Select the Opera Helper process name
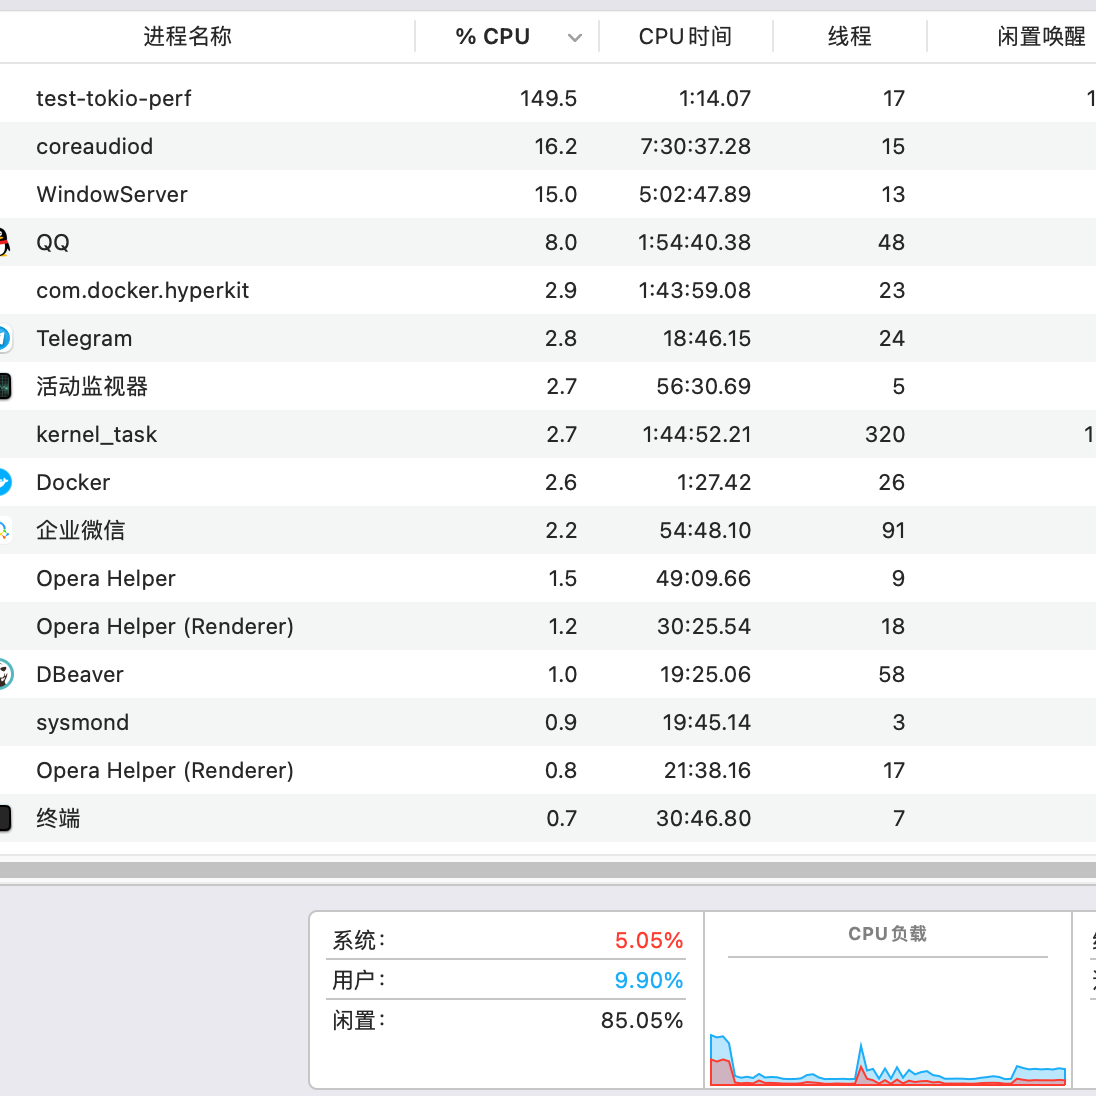Screen dimensions: 1096x1096 coord(106,579)
